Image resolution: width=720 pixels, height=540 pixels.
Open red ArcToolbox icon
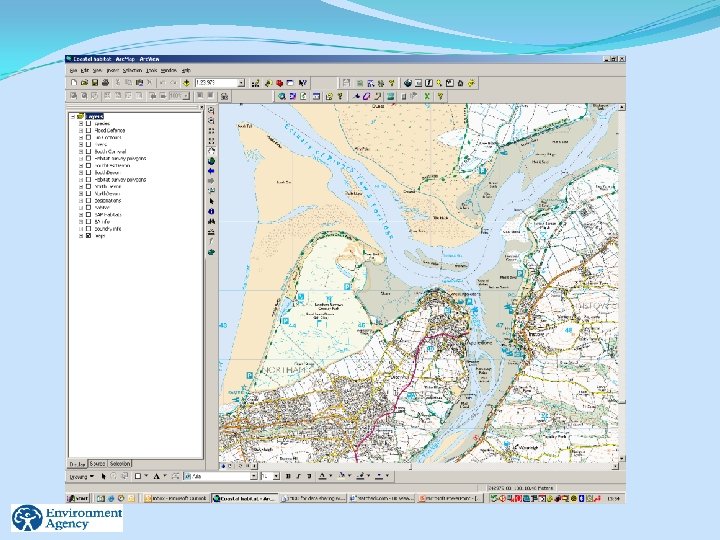[279, 83]
